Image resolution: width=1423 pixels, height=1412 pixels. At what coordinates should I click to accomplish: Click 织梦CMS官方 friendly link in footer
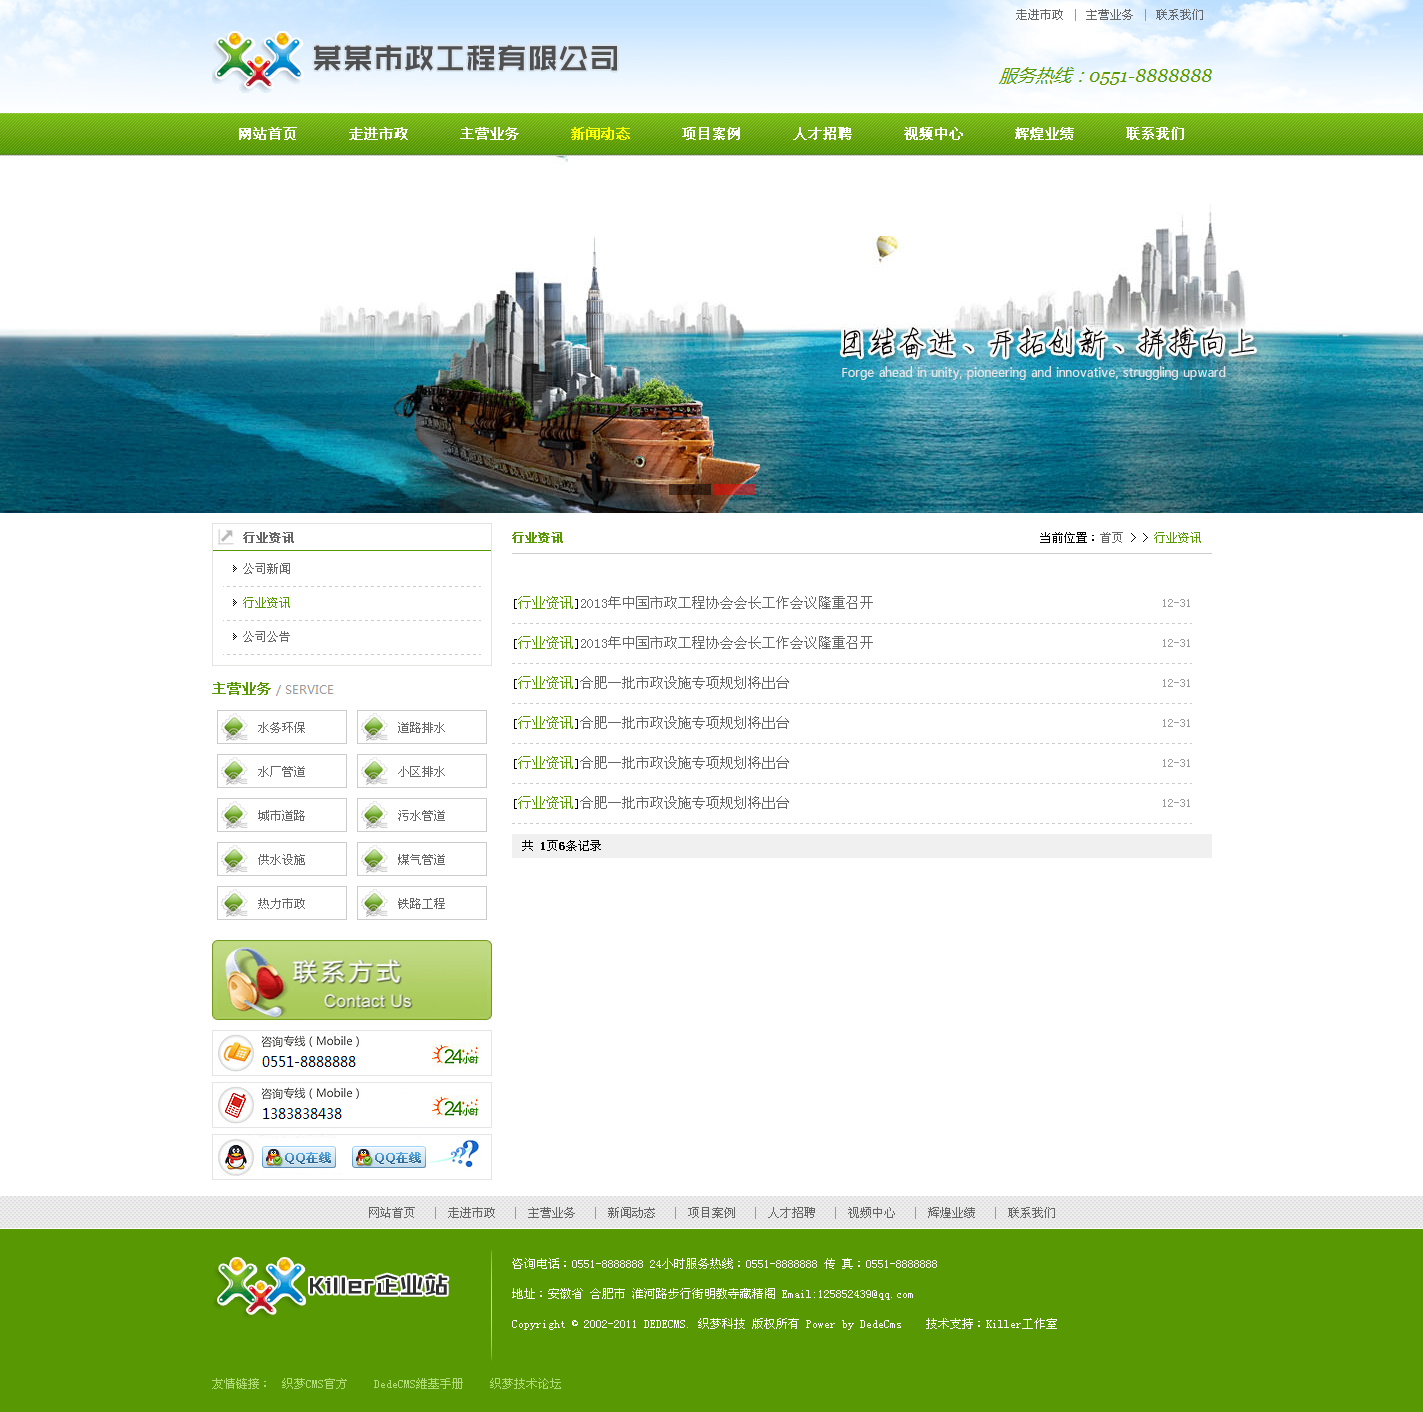point(314,1384)
